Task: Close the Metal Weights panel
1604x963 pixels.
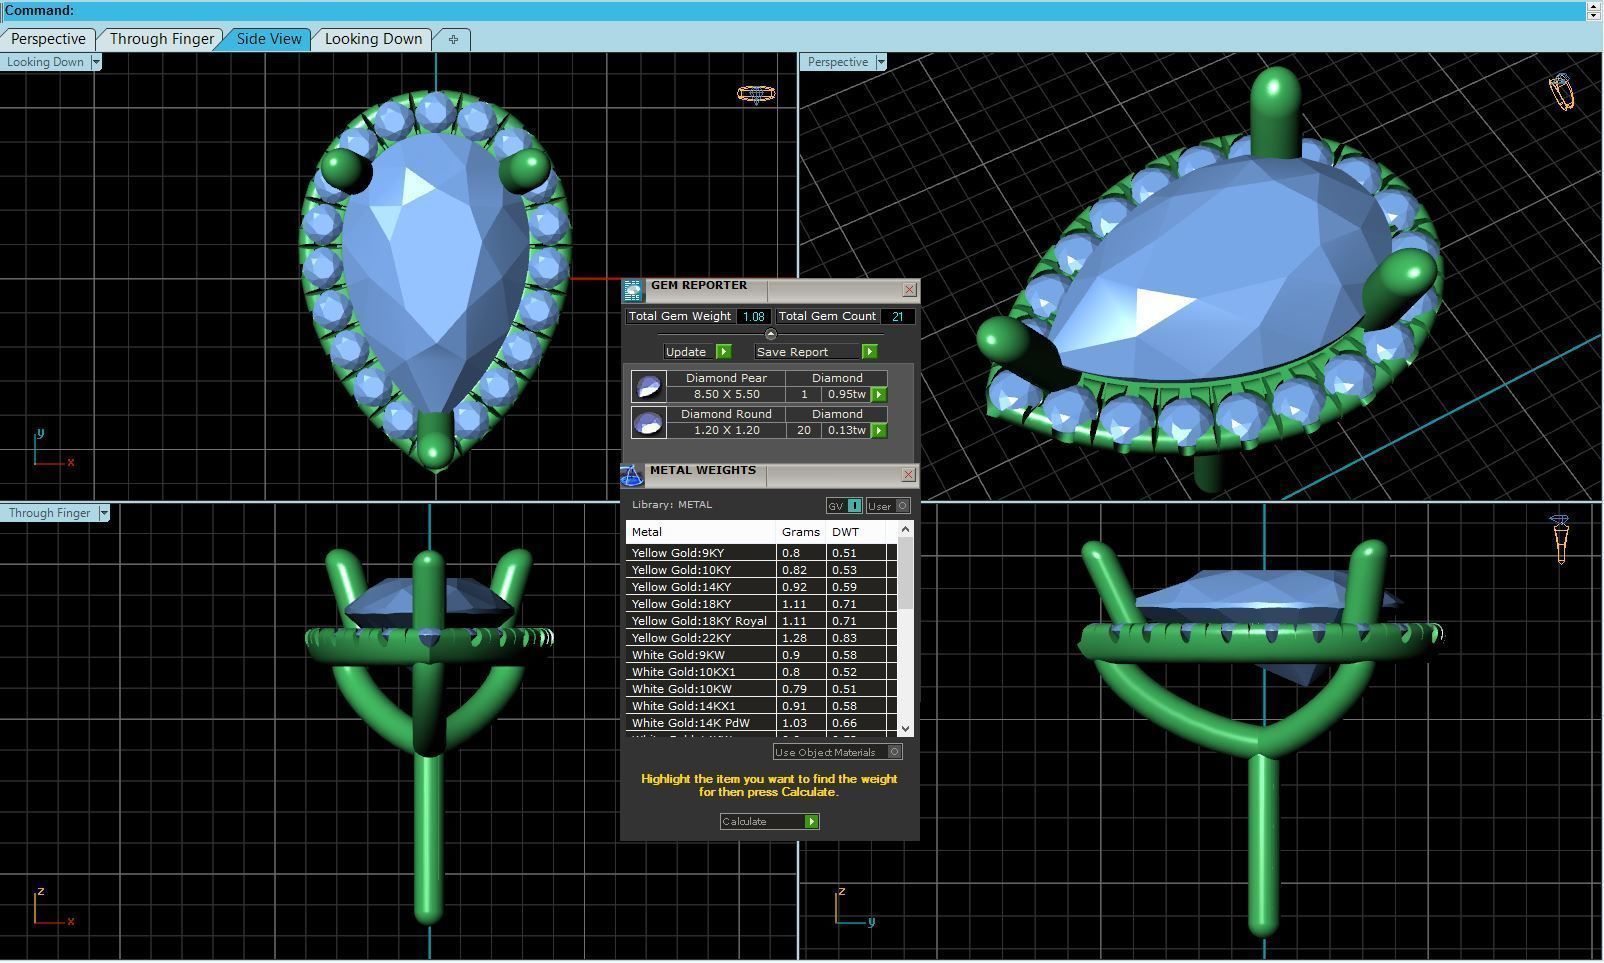Action: pos(909,475)
